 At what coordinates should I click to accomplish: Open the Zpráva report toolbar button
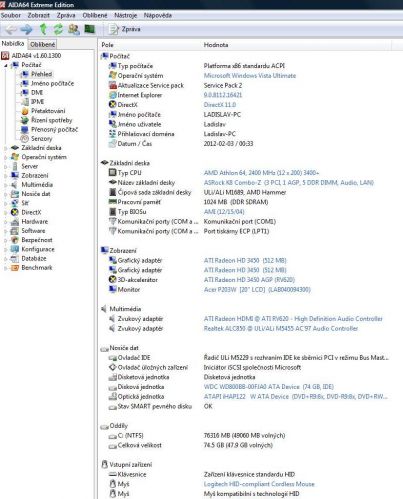tap(125, 29)
